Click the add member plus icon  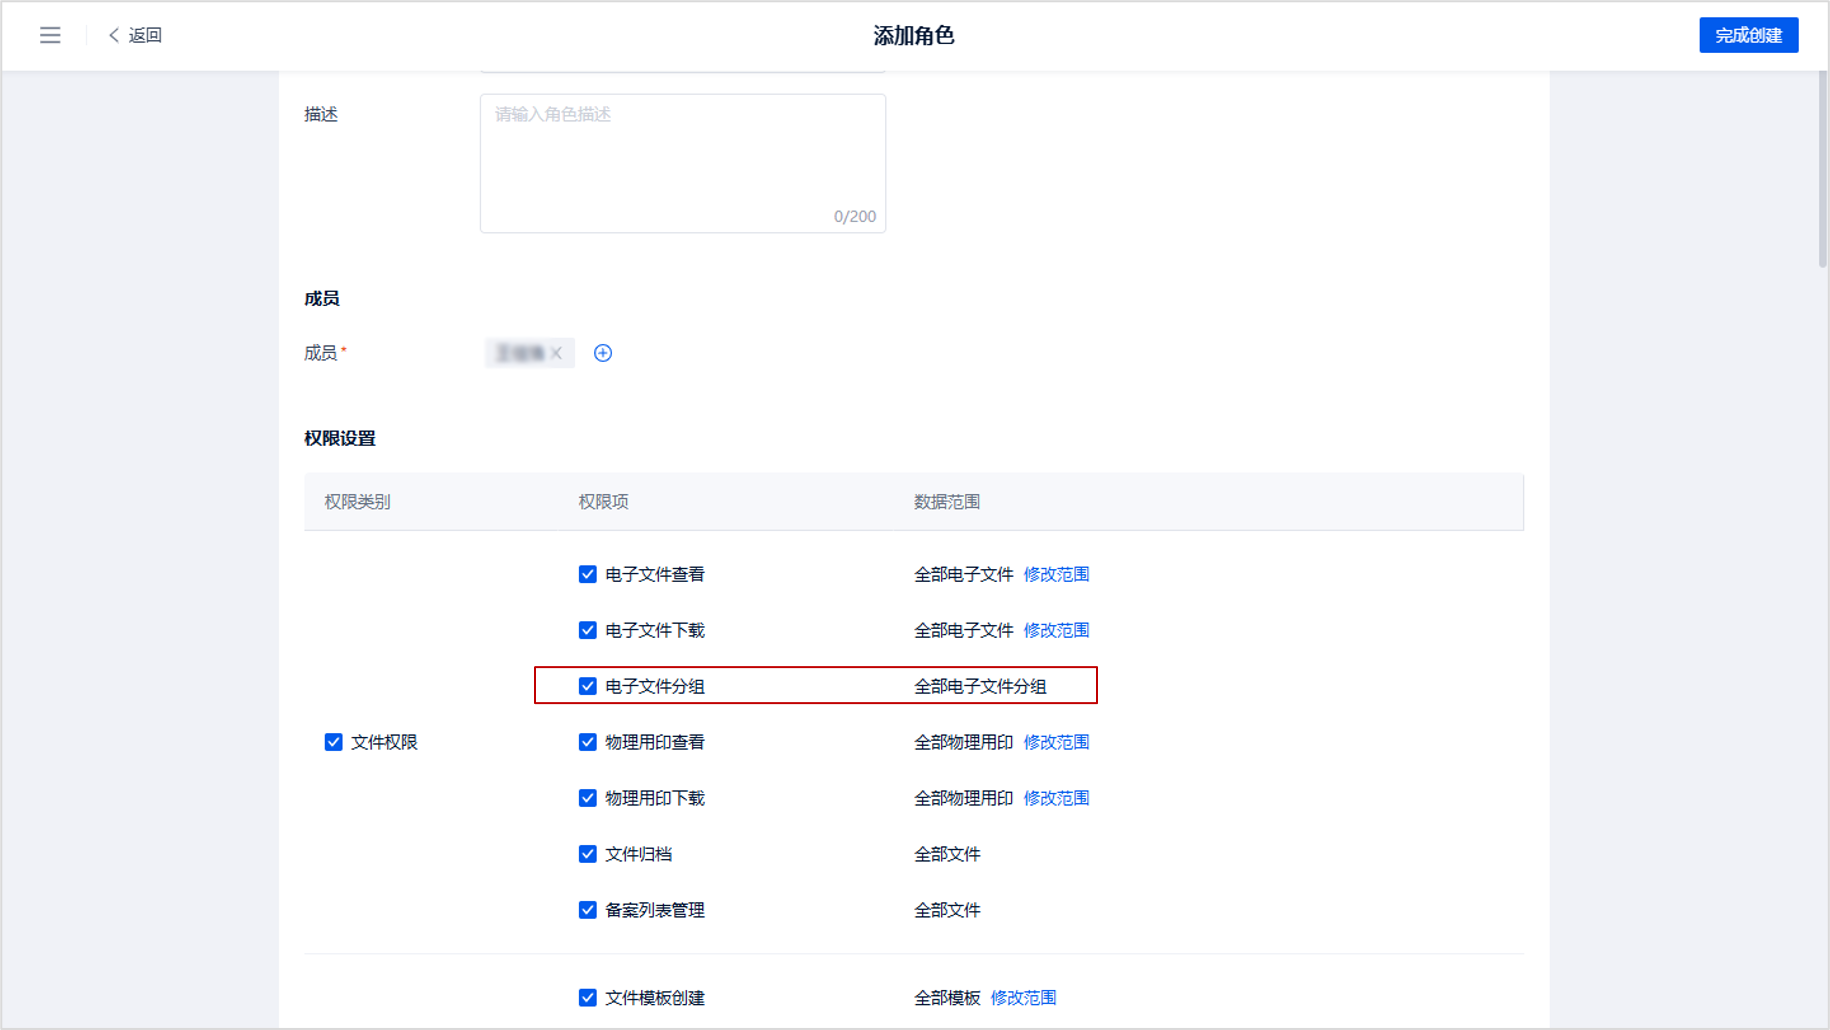603,353
